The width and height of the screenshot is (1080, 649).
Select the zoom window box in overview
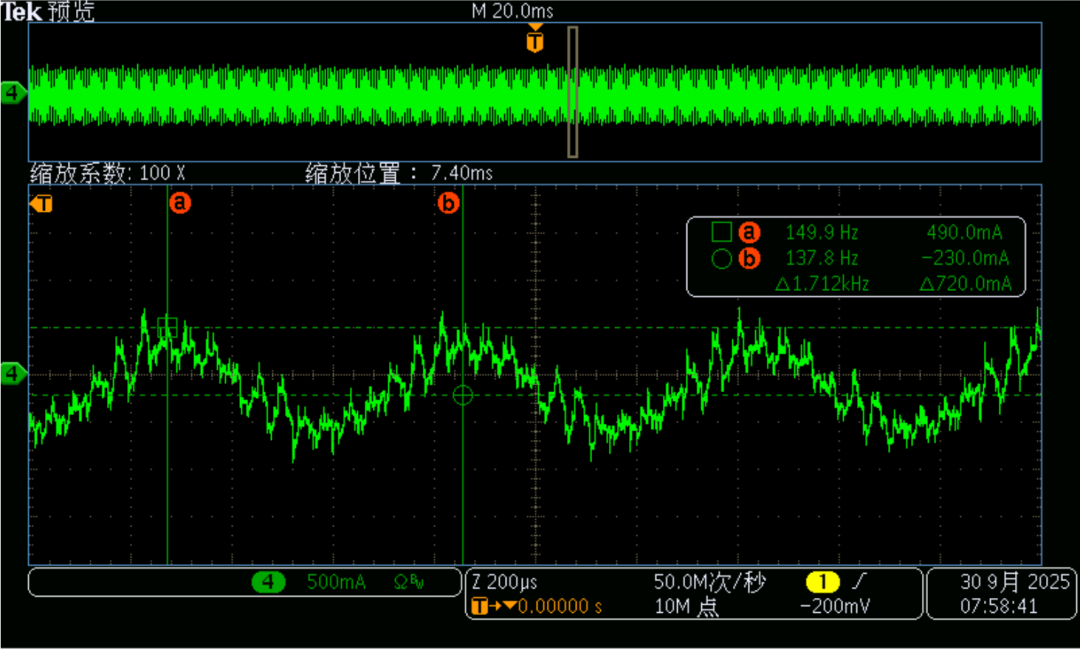tap(573, 92)
